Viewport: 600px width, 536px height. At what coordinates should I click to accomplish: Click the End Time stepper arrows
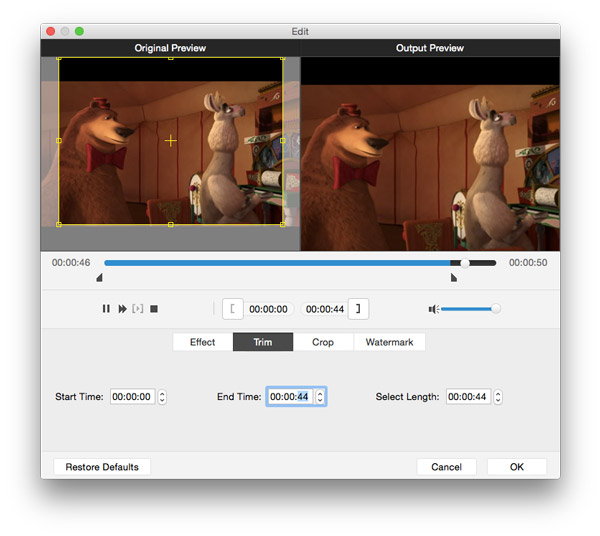tap(320, 397)
